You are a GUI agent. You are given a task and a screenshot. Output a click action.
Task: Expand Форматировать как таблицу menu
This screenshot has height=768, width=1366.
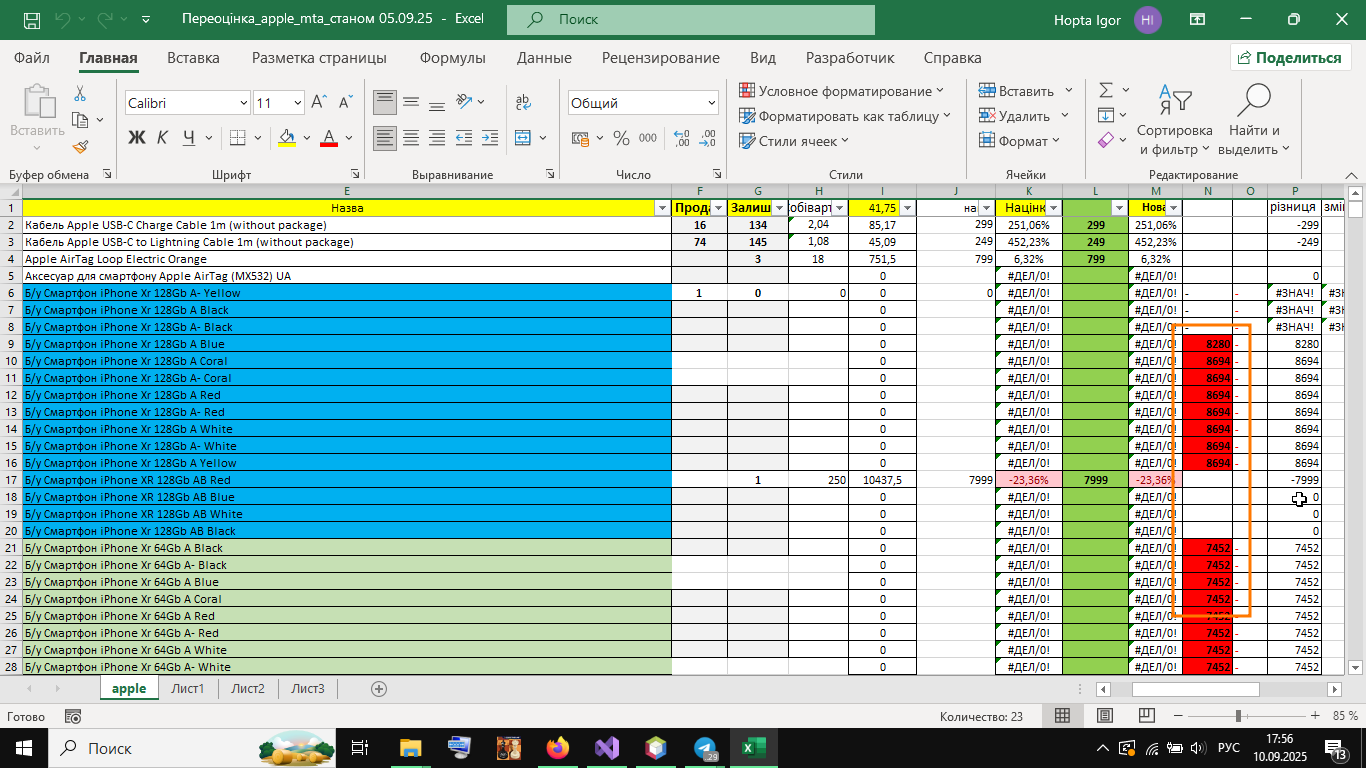(x=845, y=116)
